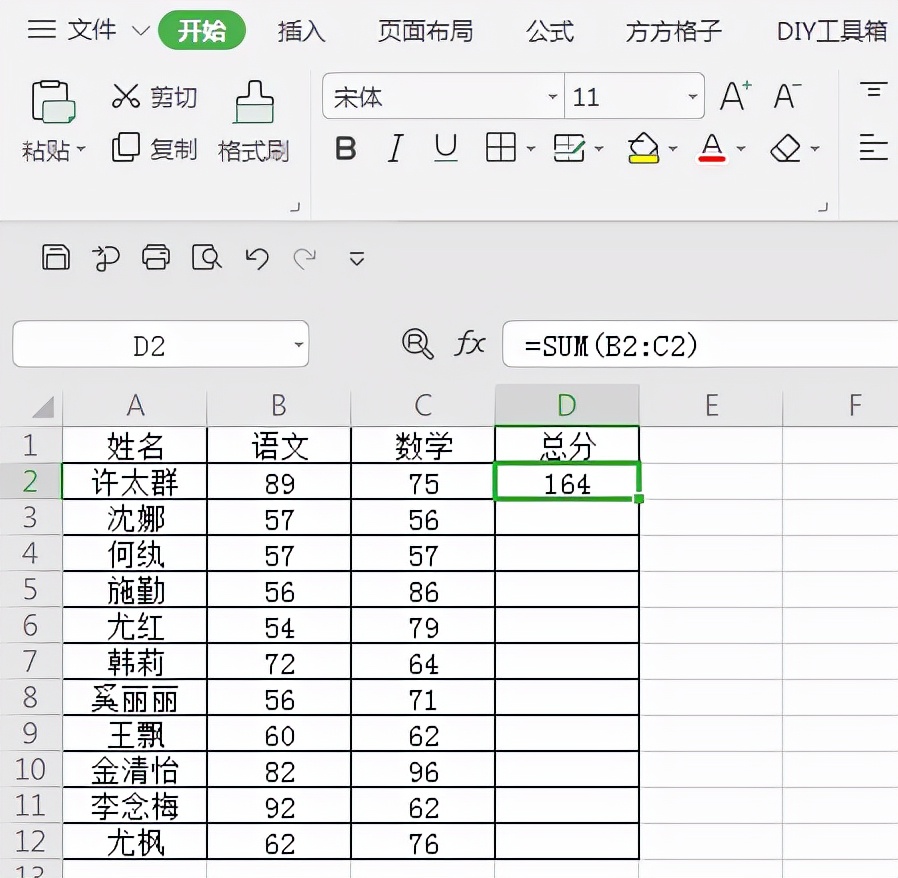
Task: Switch to the 公式 tab
Action: 550,31
